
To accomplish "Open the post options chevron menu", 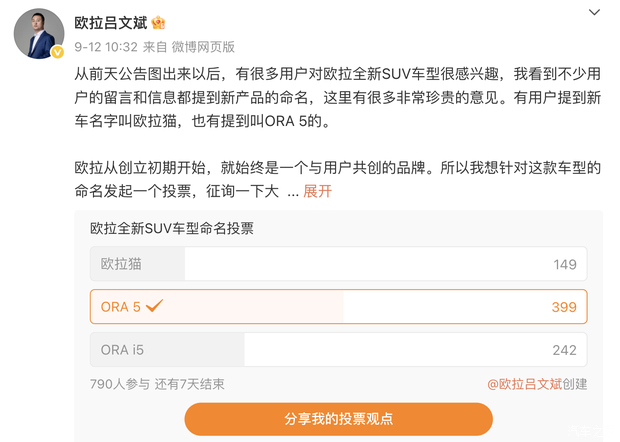I will [x=594, y=14].
